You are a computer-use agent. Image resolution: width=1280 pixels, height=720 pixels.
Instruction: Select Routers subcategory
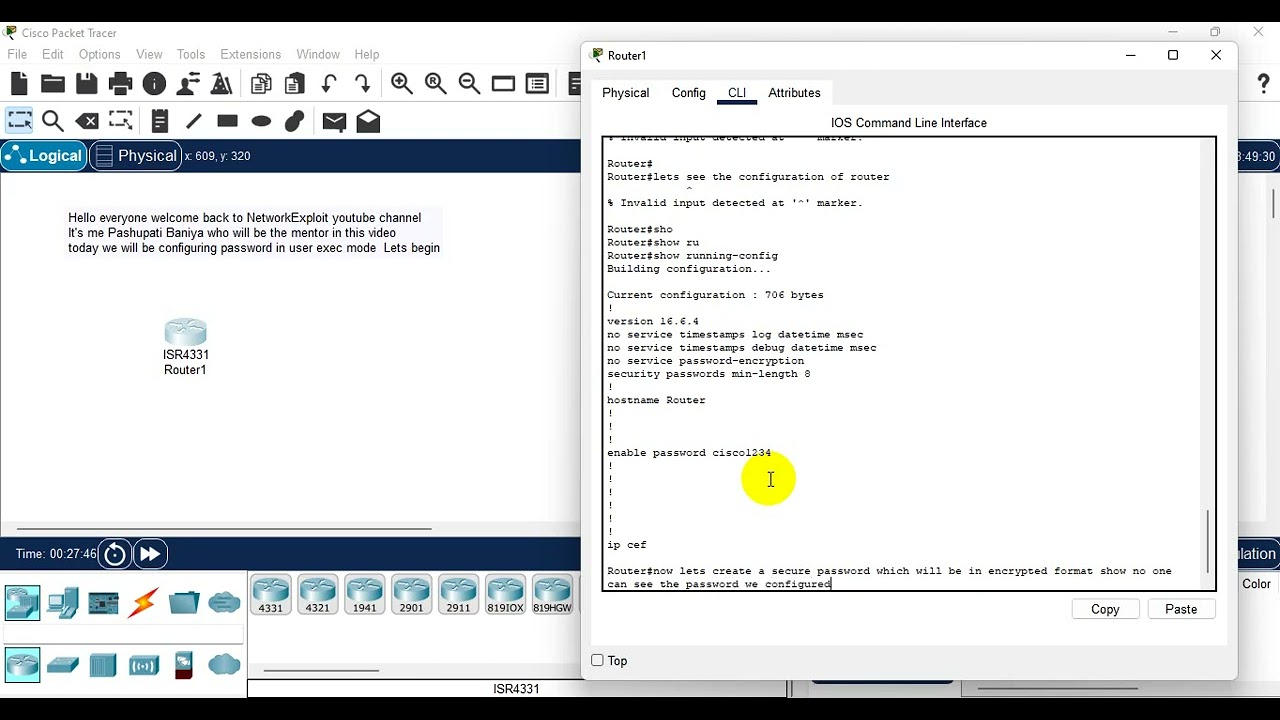(x=22, y=665)
